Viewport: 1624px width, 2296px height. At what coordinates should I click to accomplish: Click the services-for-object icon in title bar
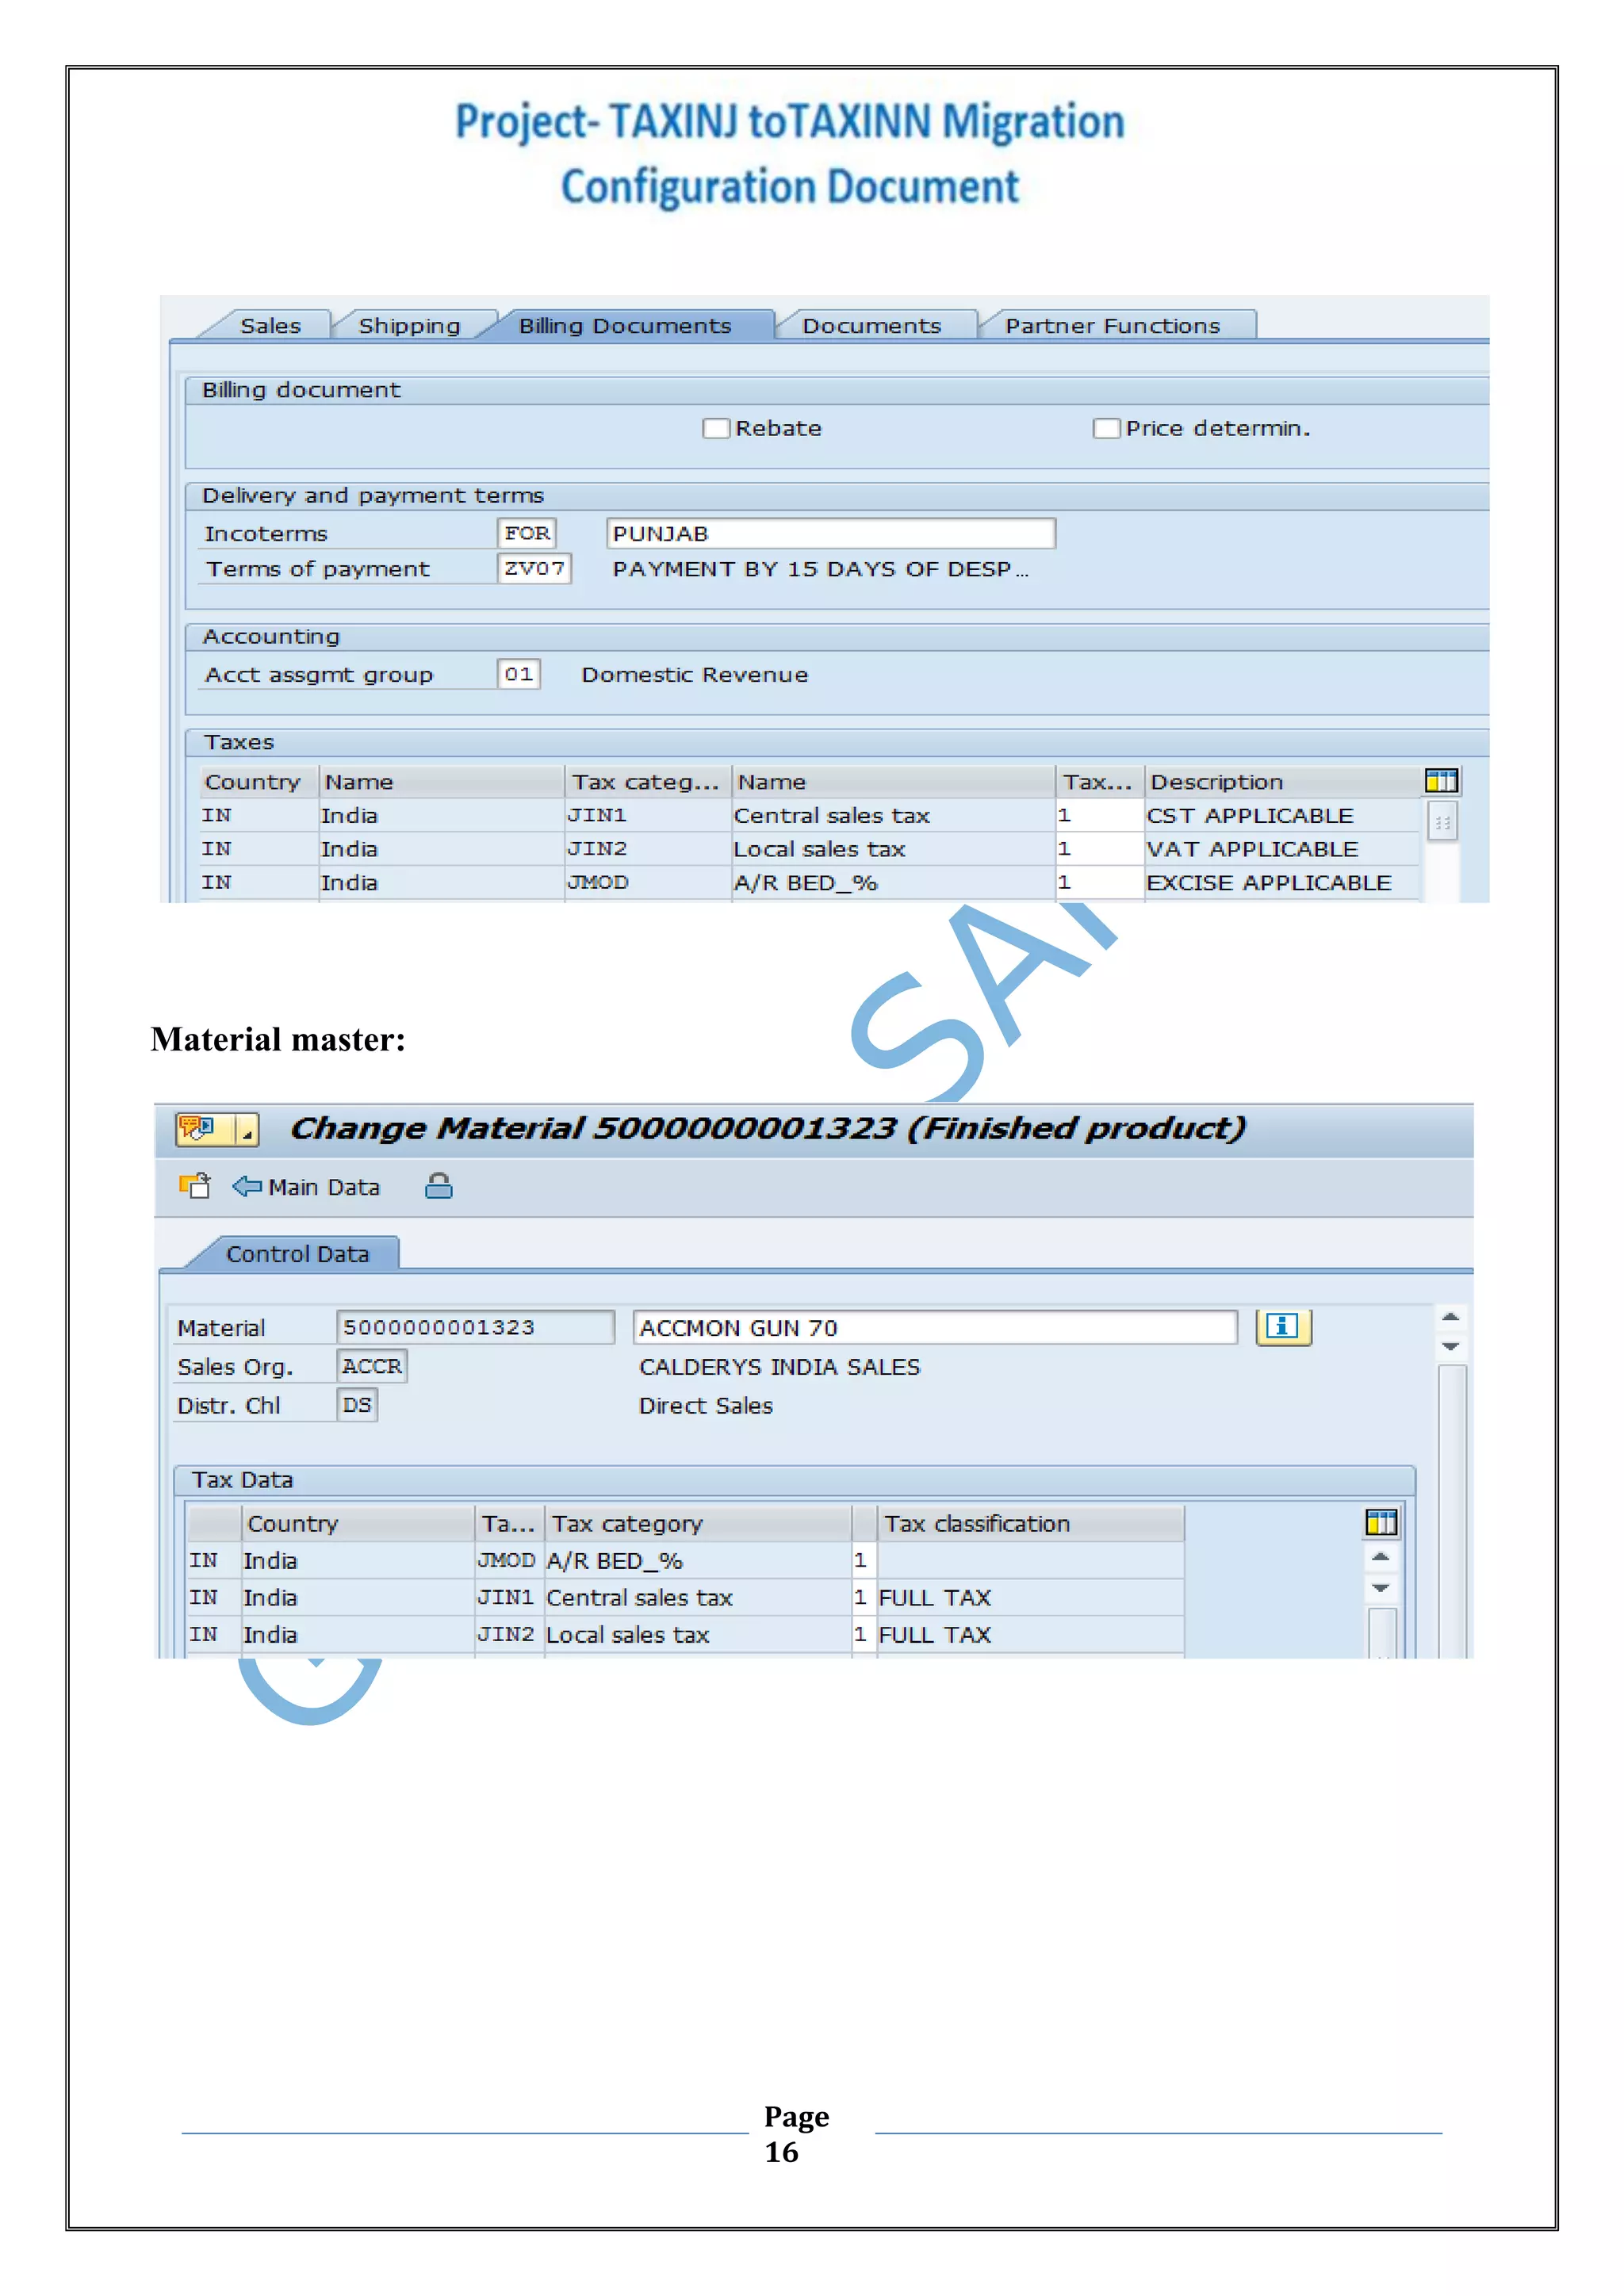tap(198, 1129)
